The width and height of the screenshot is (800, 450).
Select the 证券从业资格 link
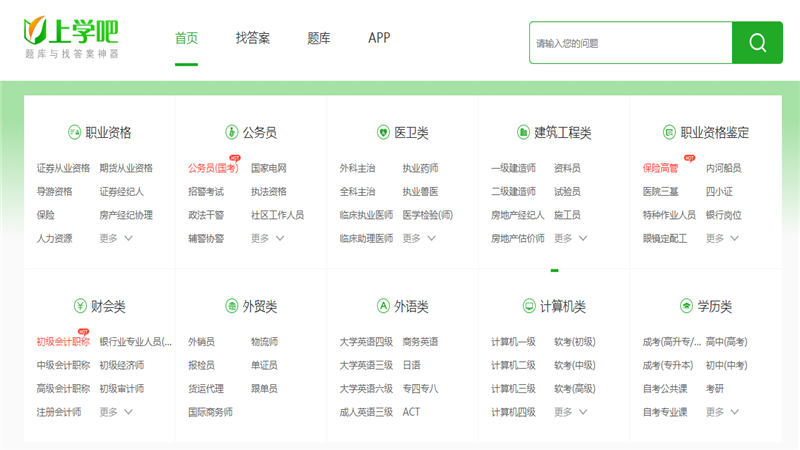click(x=63, y=168)
